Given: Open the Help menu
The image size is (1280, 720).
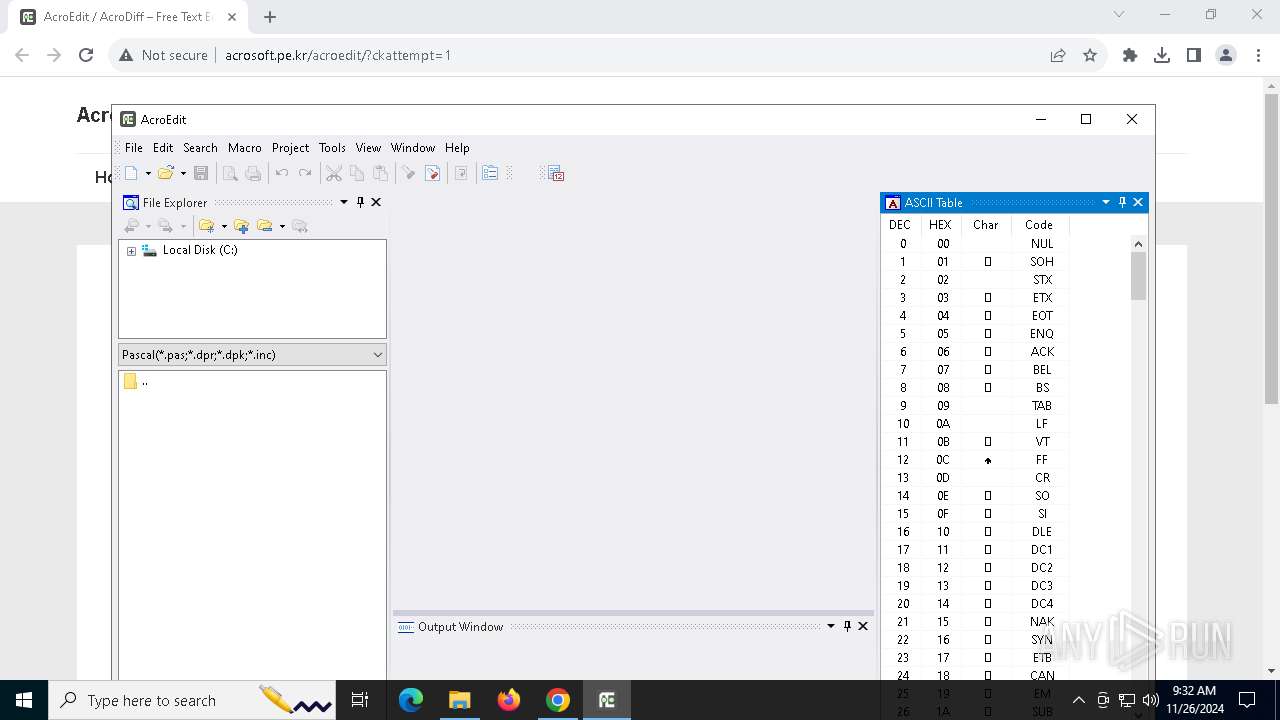Looking at the screenshot, I should pos(457,147).
